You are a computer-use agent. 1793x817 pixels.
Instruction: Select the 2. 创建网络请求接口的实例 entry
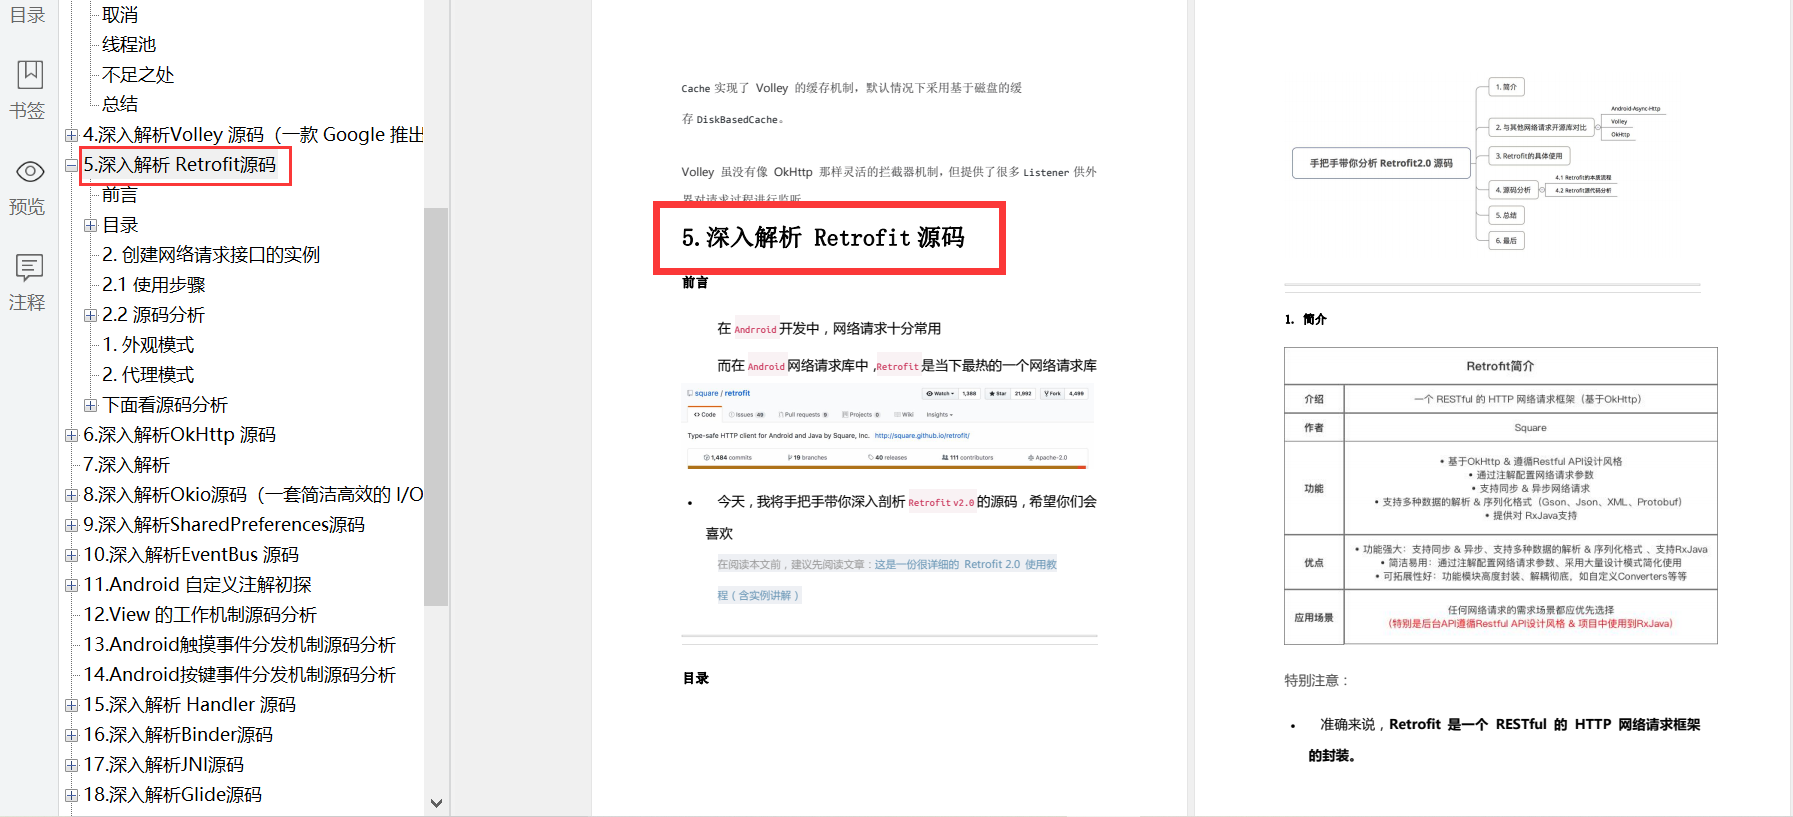(211, 254)
